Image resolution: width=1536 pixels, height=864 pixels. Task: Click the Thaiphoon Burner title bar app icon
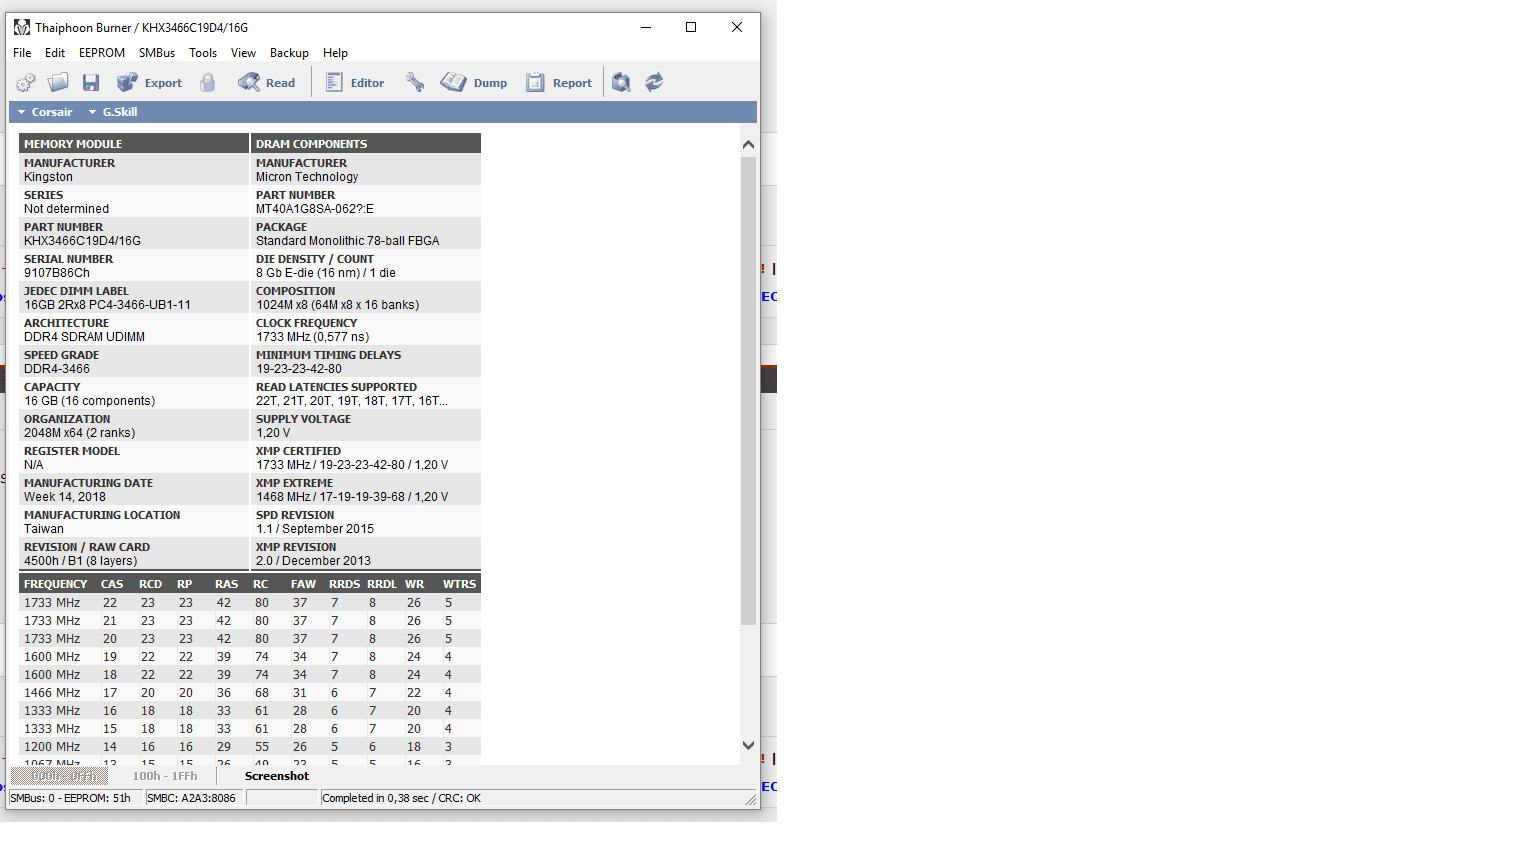tap(21, 27)
